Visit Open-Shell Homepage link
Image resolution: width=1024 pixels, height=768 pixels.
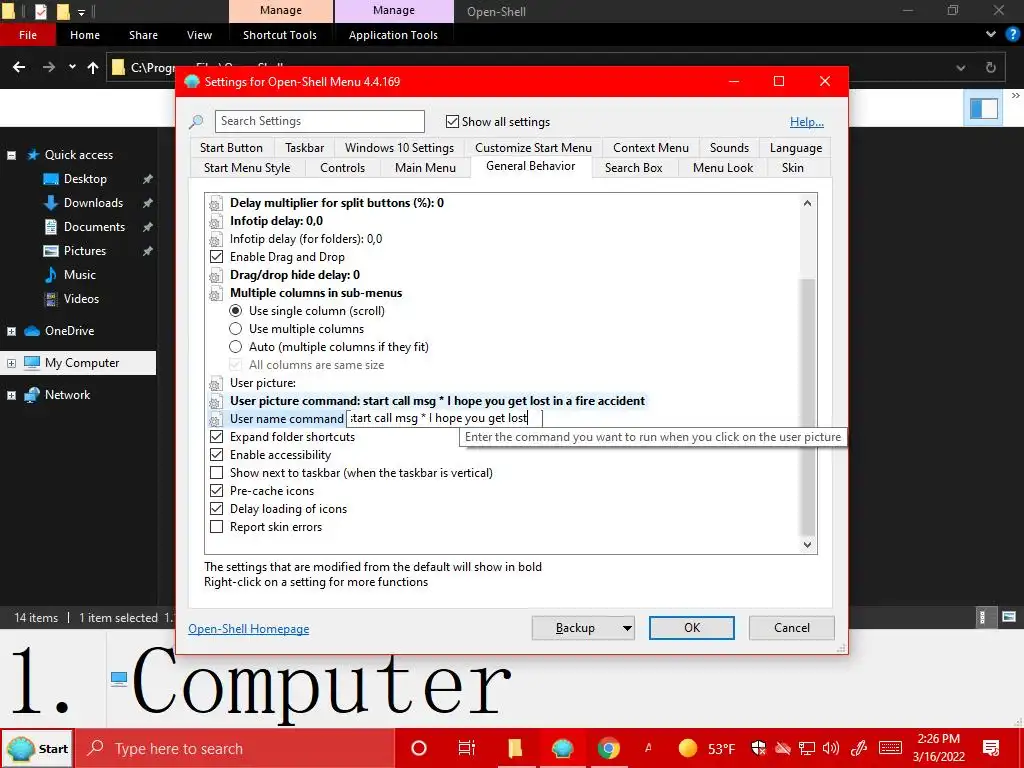pyautogui.click(x=249, y=629)
